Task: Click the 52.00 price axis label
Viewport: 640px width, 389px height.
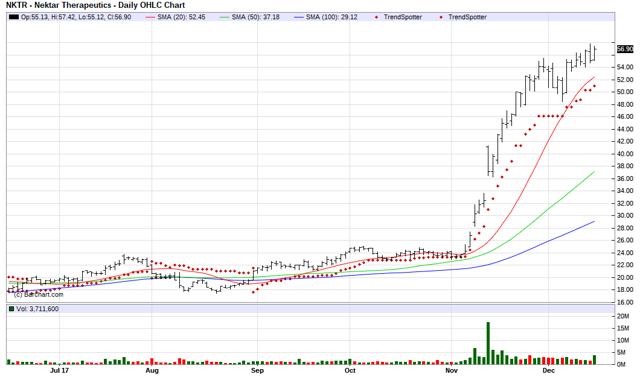Action: (x=625, y=80)
